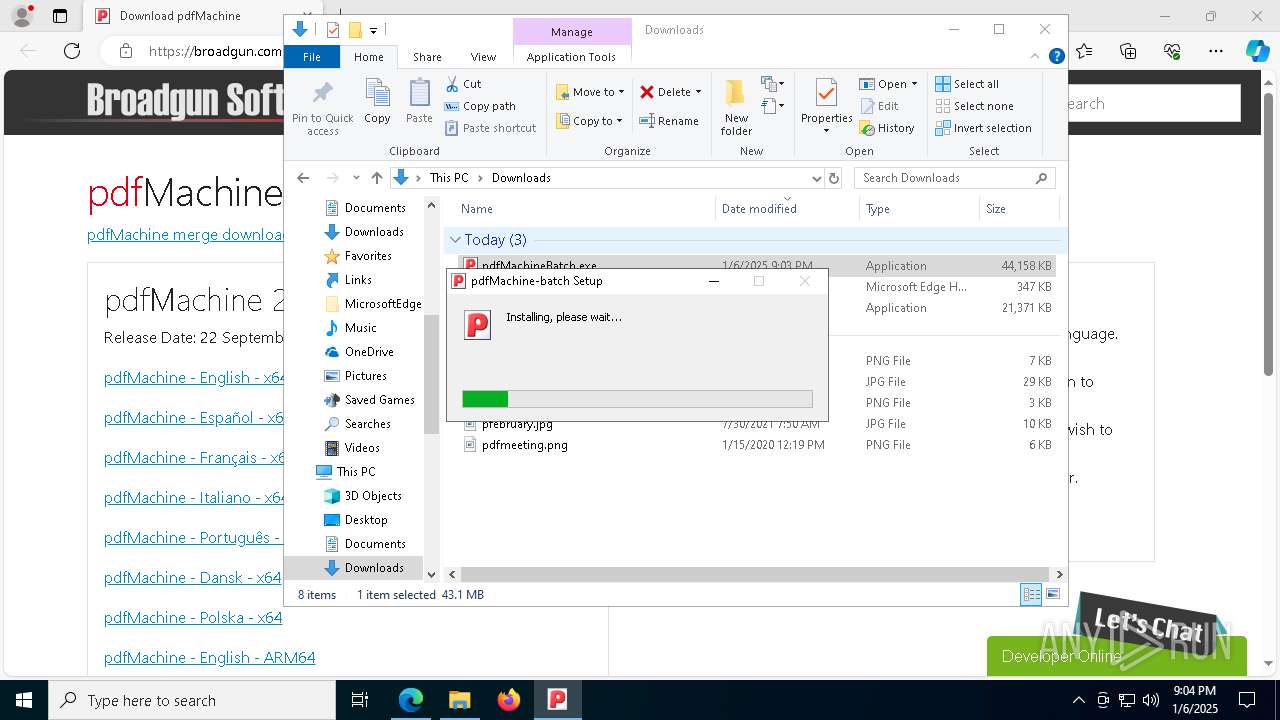Open the File tab in Explorer
The width and height of the screenshot is (1280, 720).
pyautogui.click(x=312, y=57)
